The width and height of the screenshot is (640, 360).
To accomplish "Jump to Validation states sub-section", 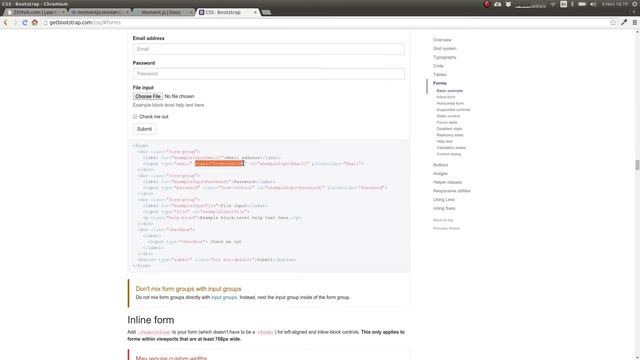I will coord(451,148).
